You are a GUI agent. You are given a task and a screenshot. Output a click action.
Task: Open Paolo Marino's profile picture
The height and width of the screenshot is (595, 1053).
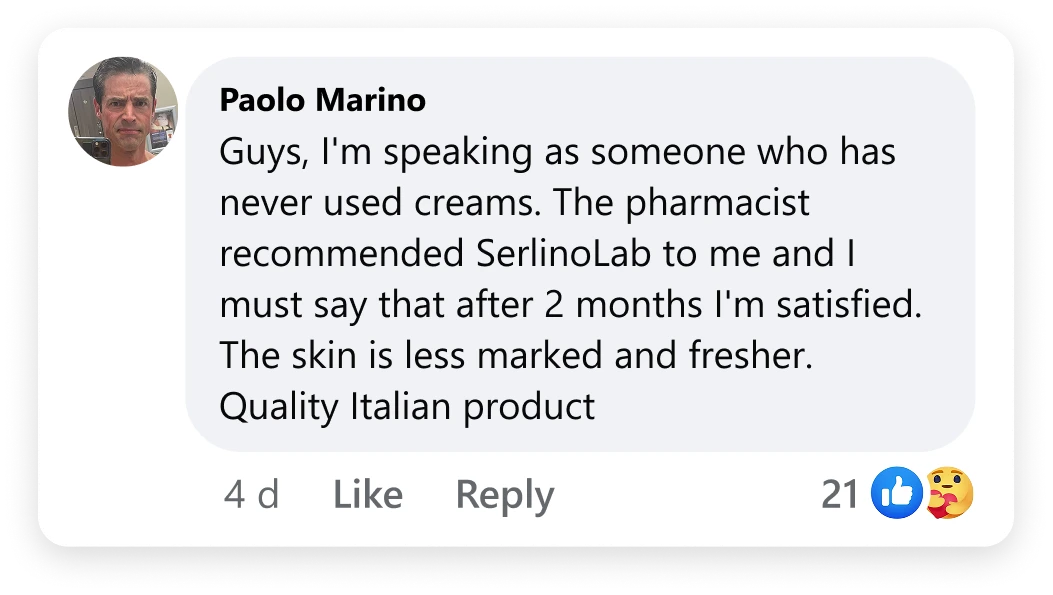click(x=123, y=112)
